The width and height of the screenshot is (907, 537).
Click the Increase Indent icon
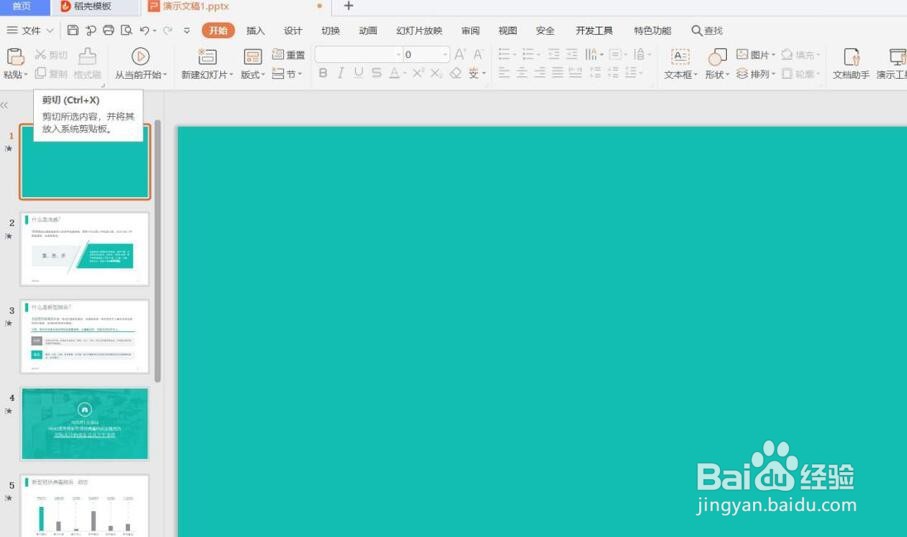click(x=572, y=54)
